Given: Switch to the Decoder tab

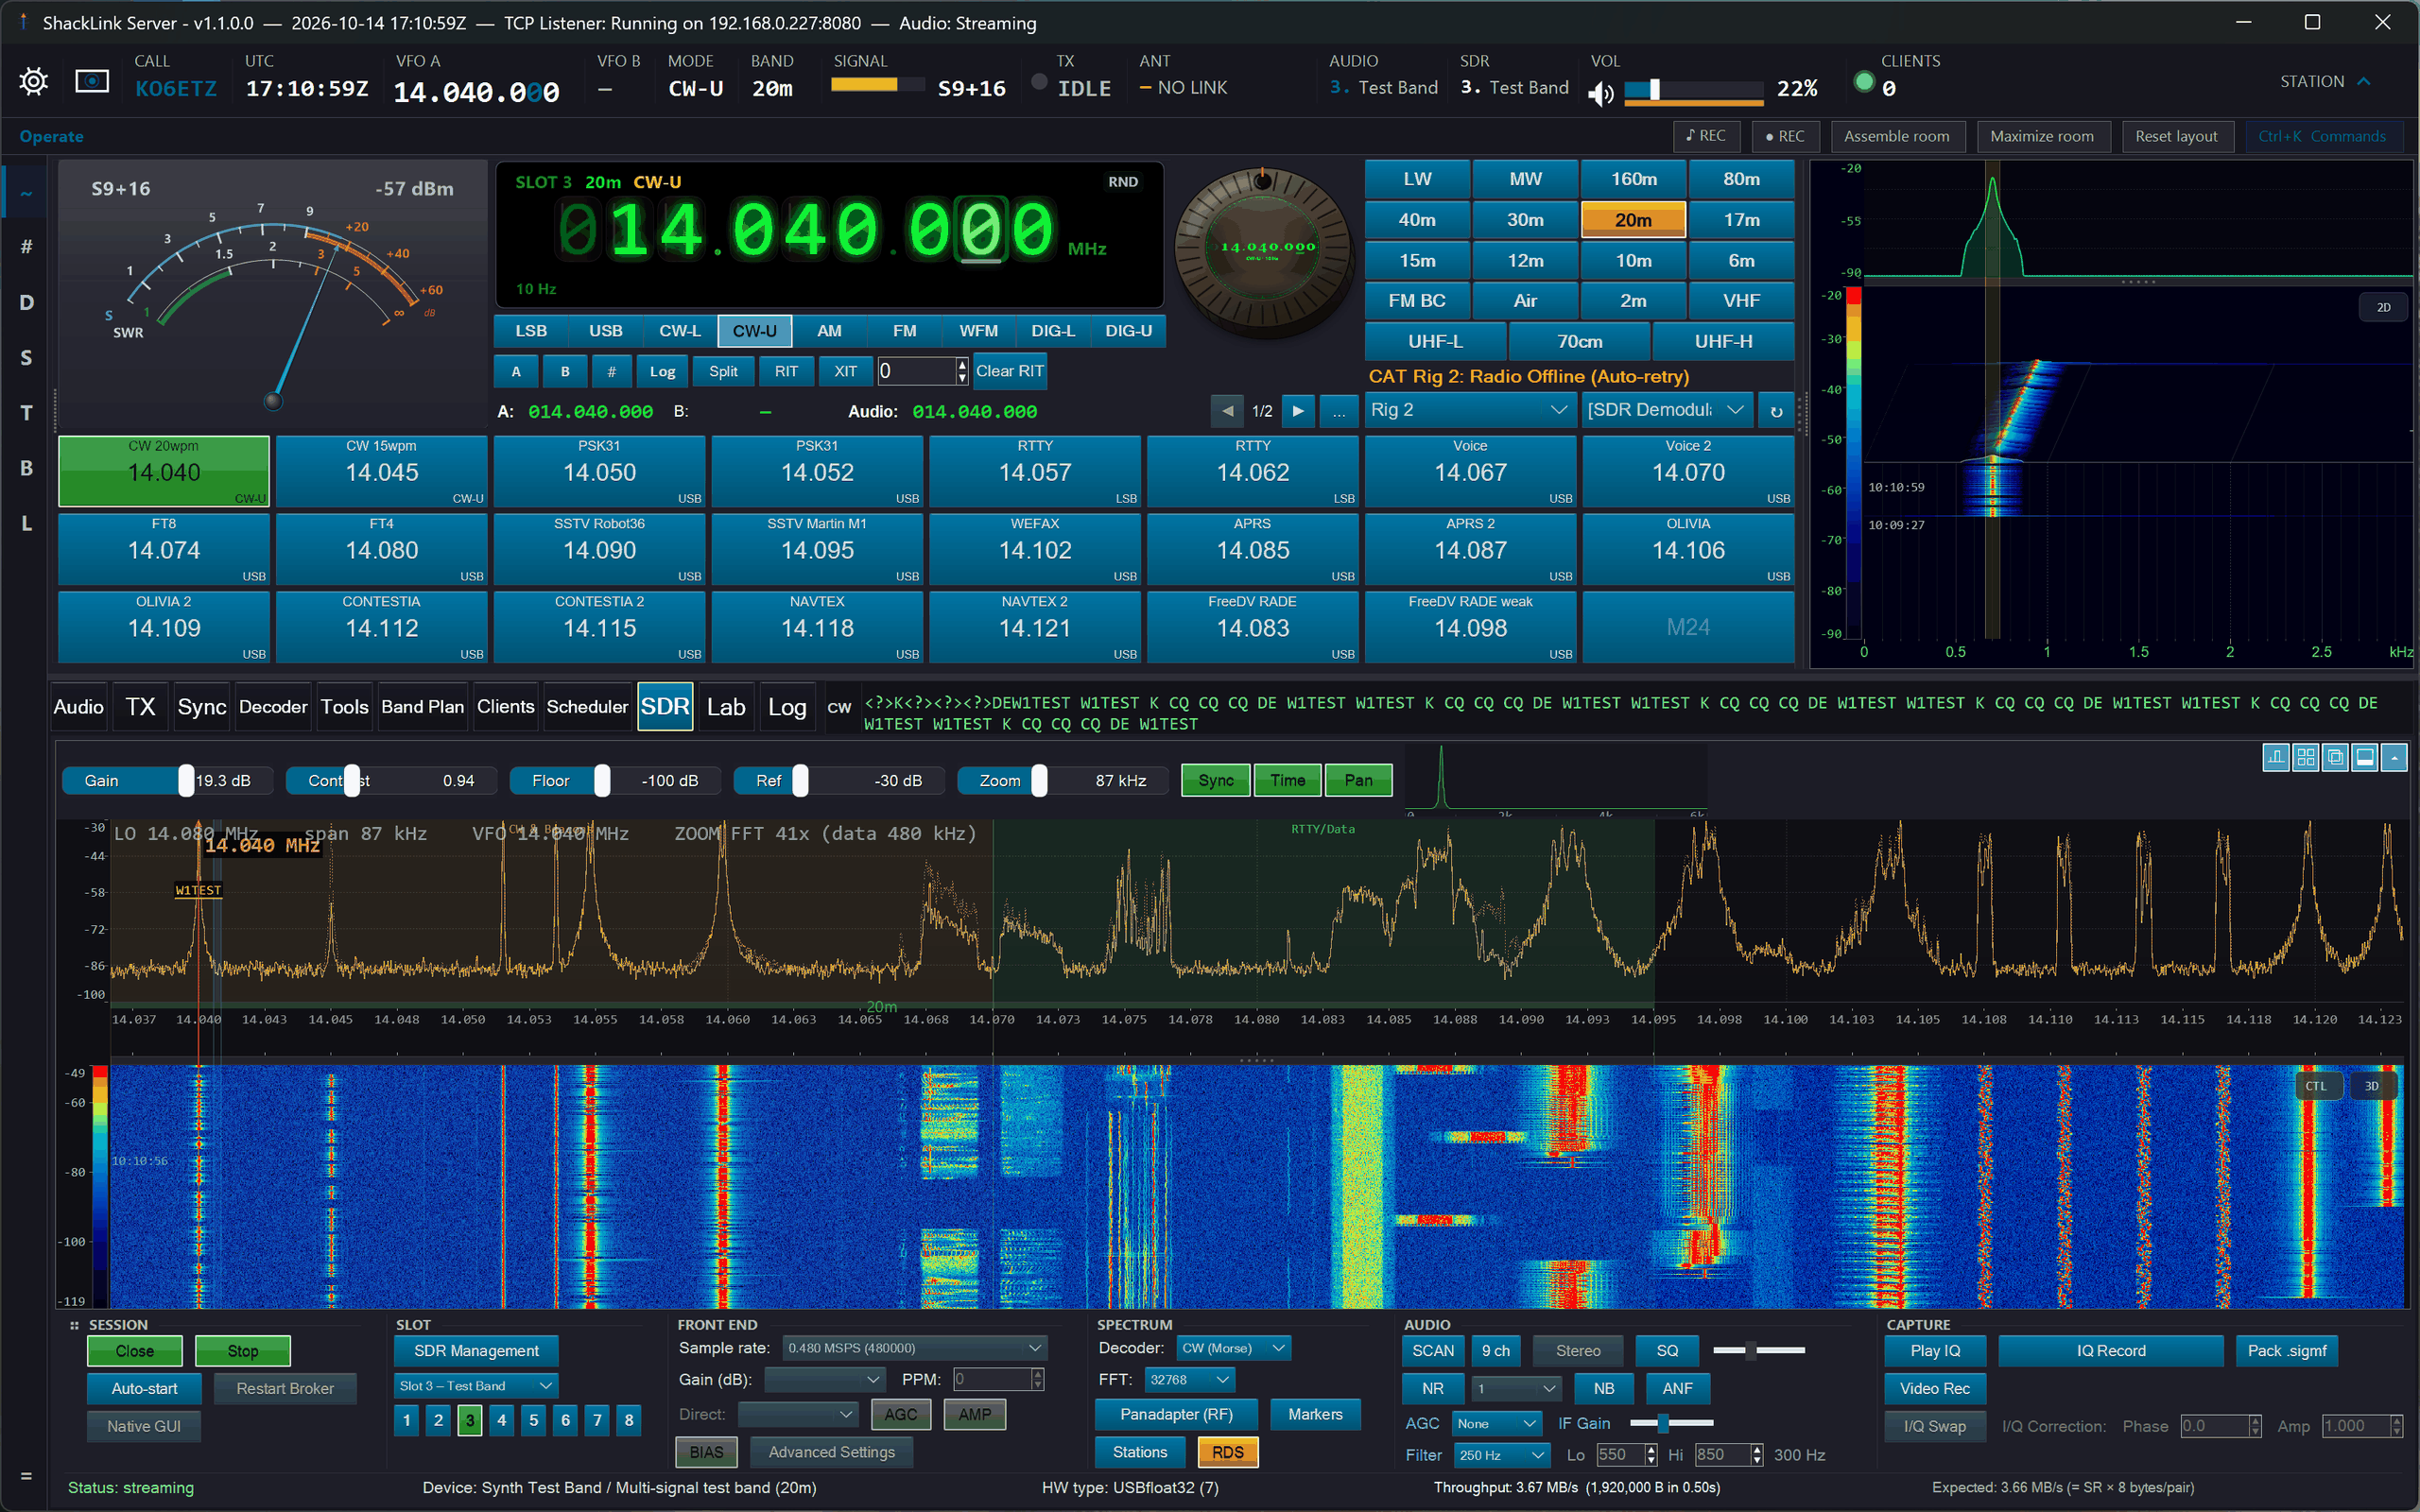Looking at the screenshot, I should (x=273, y=707).
